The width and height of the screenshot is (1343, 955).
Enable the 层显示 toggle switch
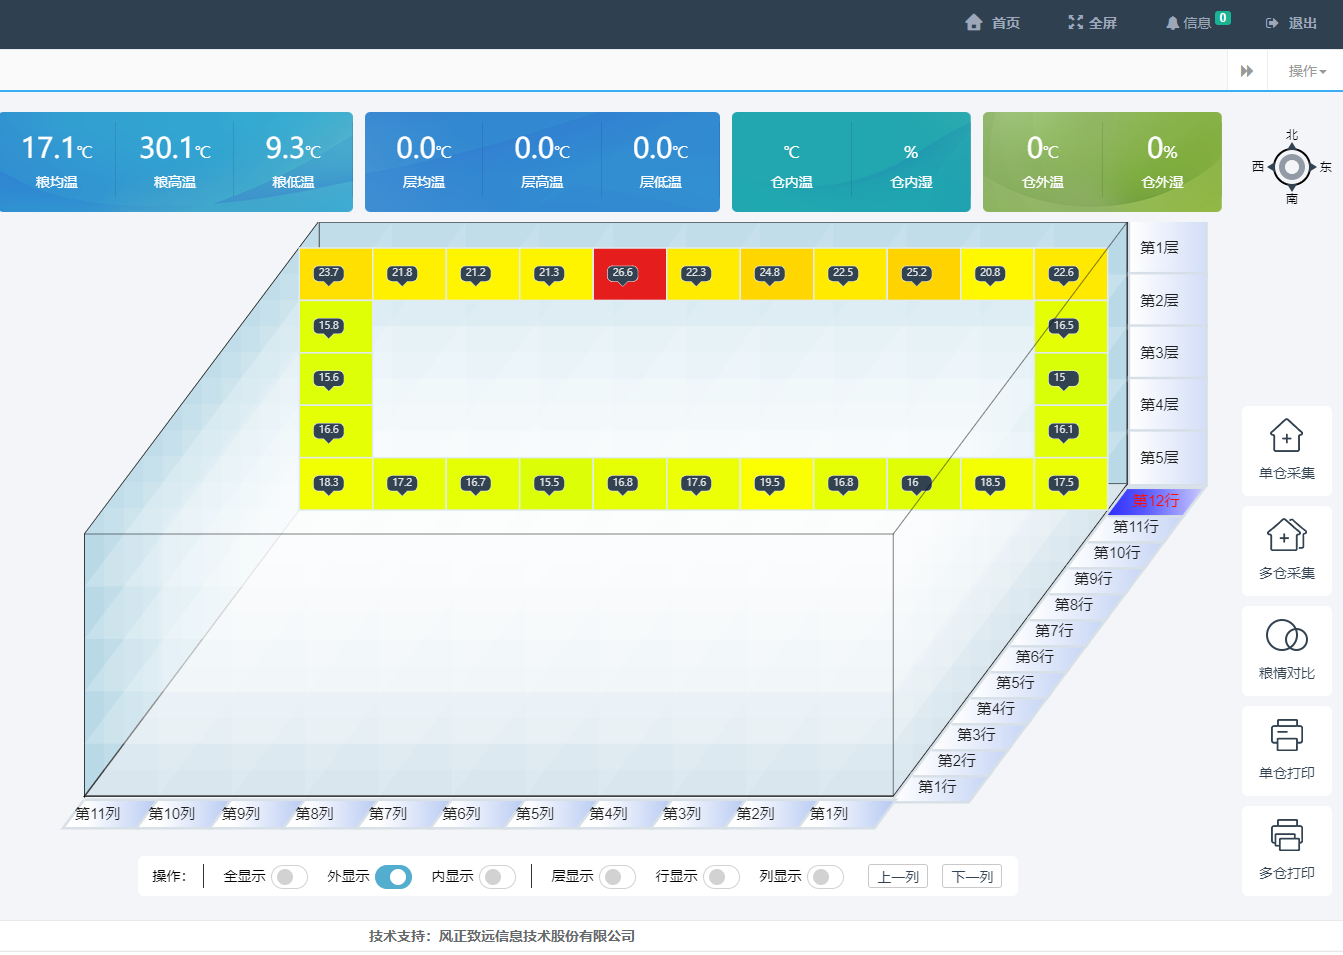point(617,877)
